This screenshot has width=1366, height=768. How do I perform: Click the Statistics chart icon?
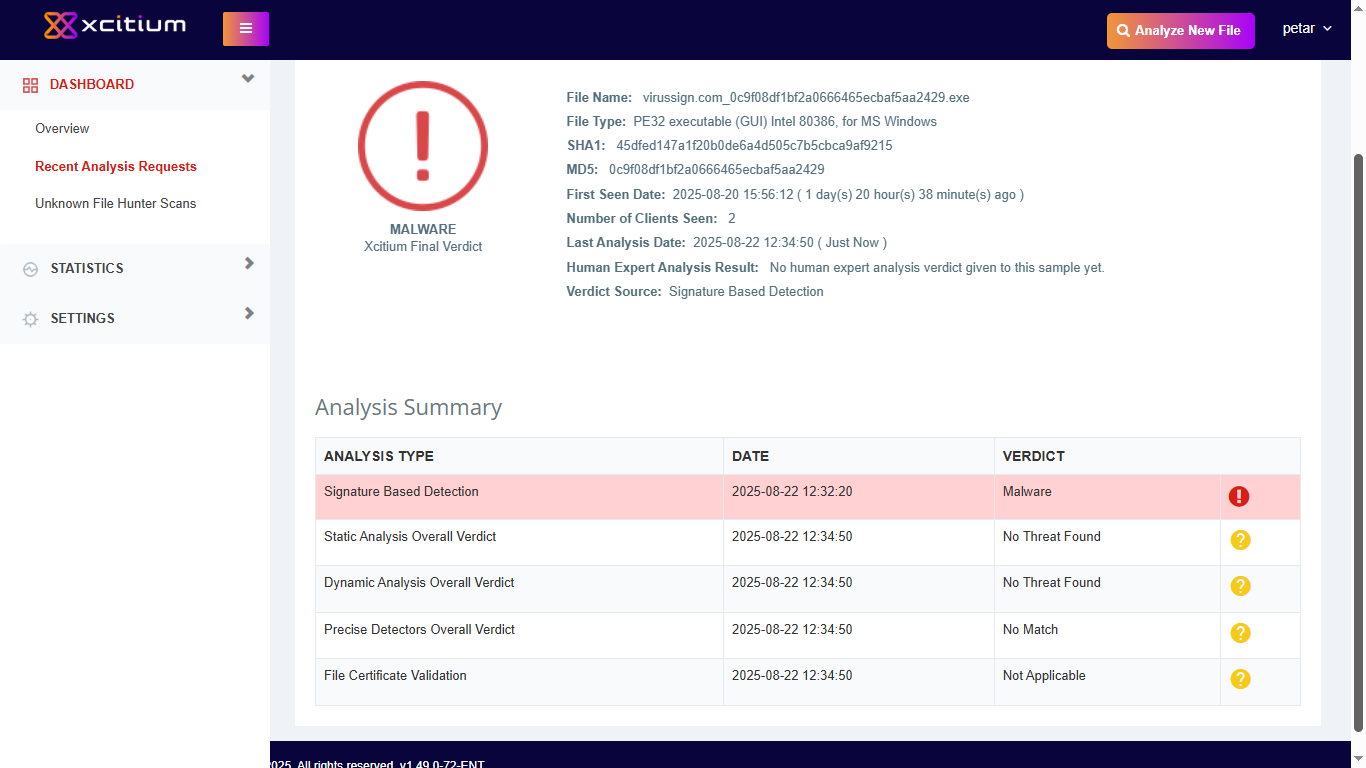[30, 269]
